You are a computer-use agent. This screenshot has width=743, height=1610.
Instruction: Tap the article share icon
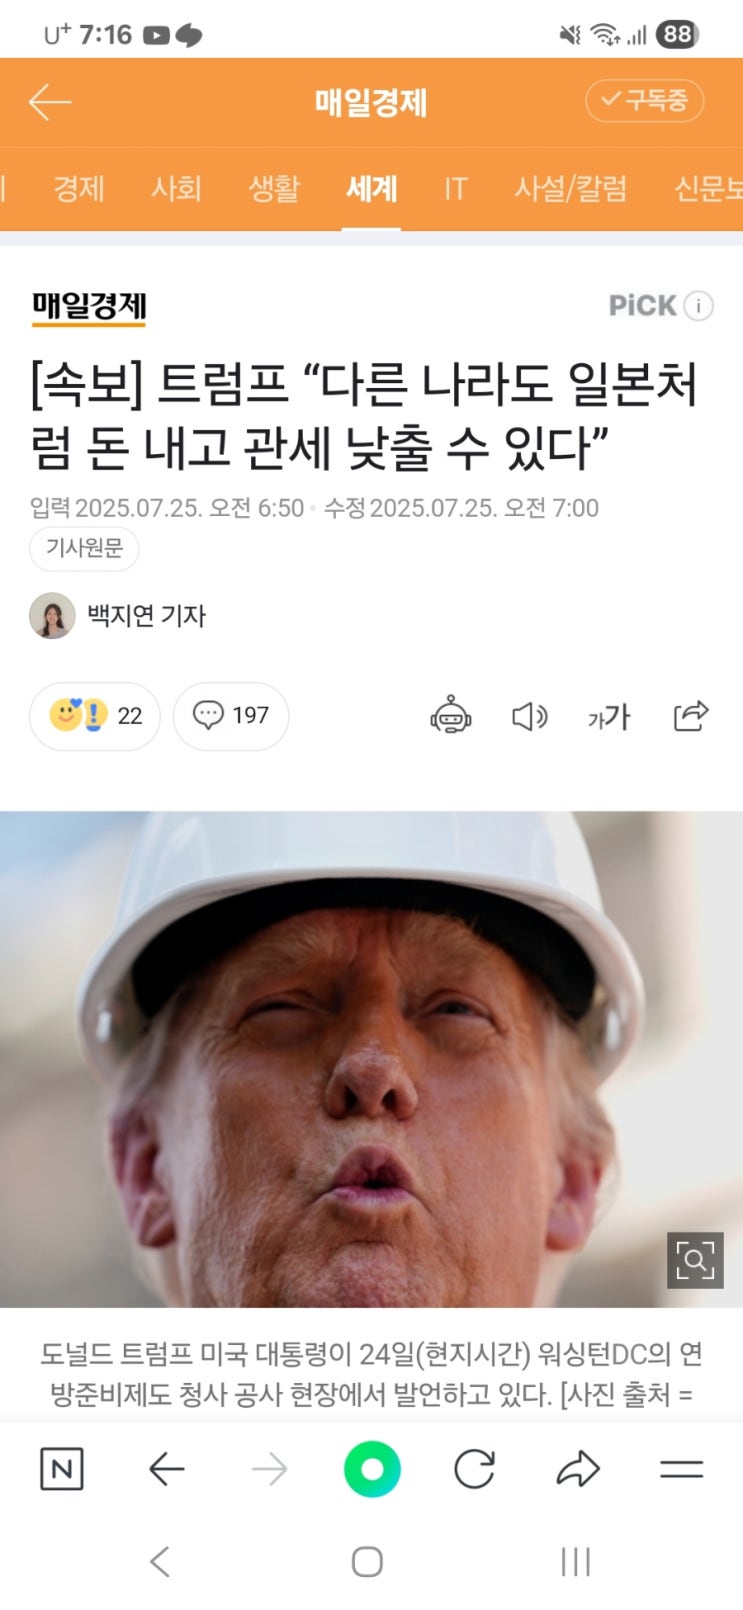691,716
